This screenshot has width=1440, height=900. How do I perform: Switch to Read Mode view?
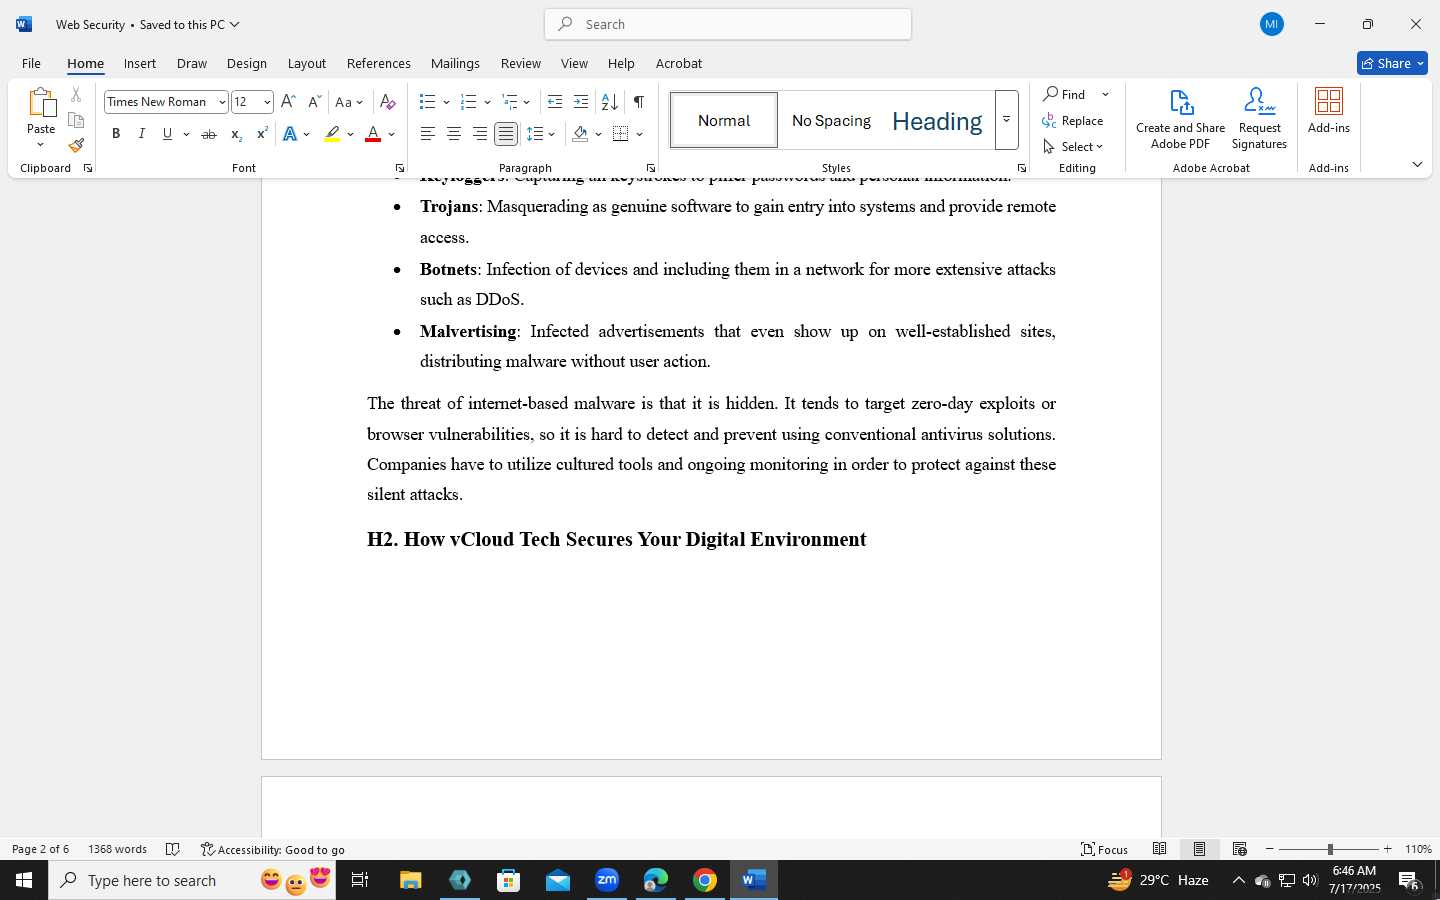click(x=1160, y=849)
